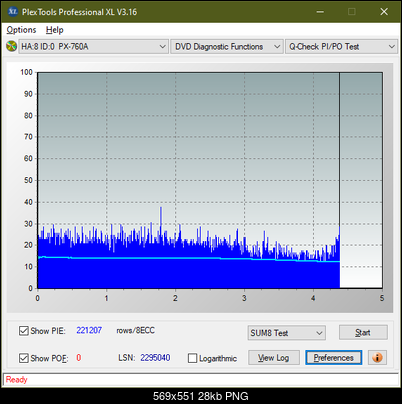
Task: Click the LSN value 2295040
Action: [x=155, y=358]
